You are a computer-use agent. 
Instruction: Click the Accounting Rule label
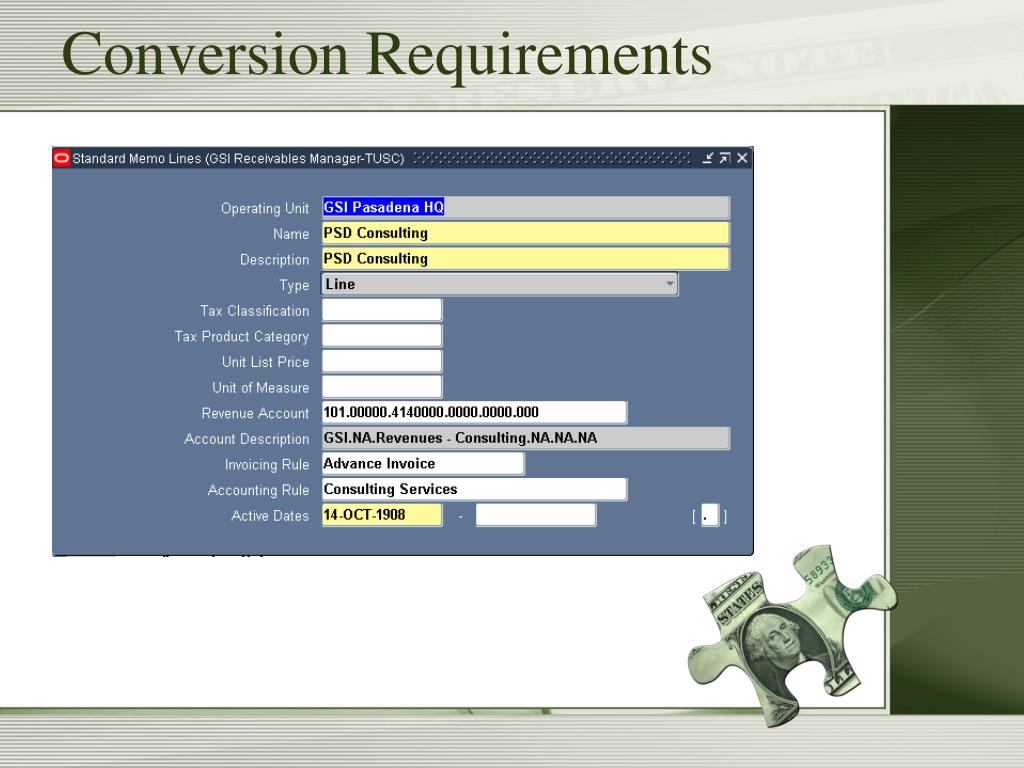pos(258,490)
